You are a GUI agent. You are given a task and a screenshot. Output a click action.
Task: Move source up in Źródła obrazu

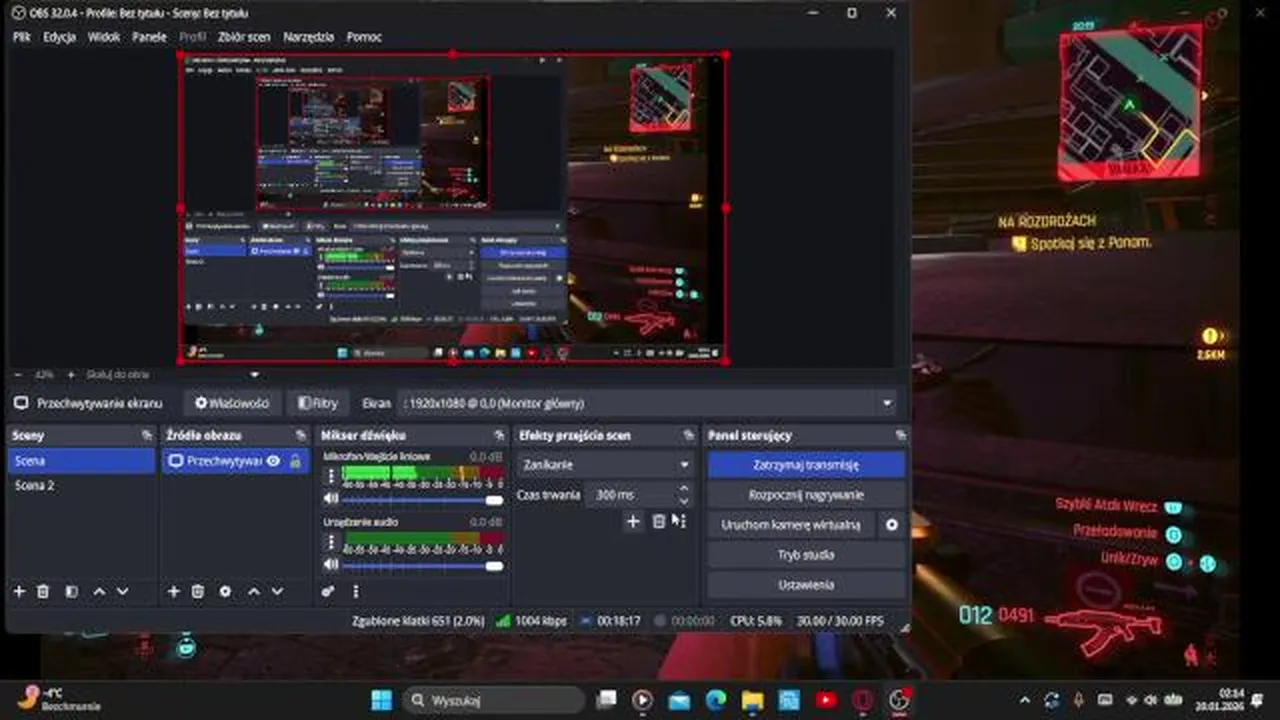tap(254, 592)
